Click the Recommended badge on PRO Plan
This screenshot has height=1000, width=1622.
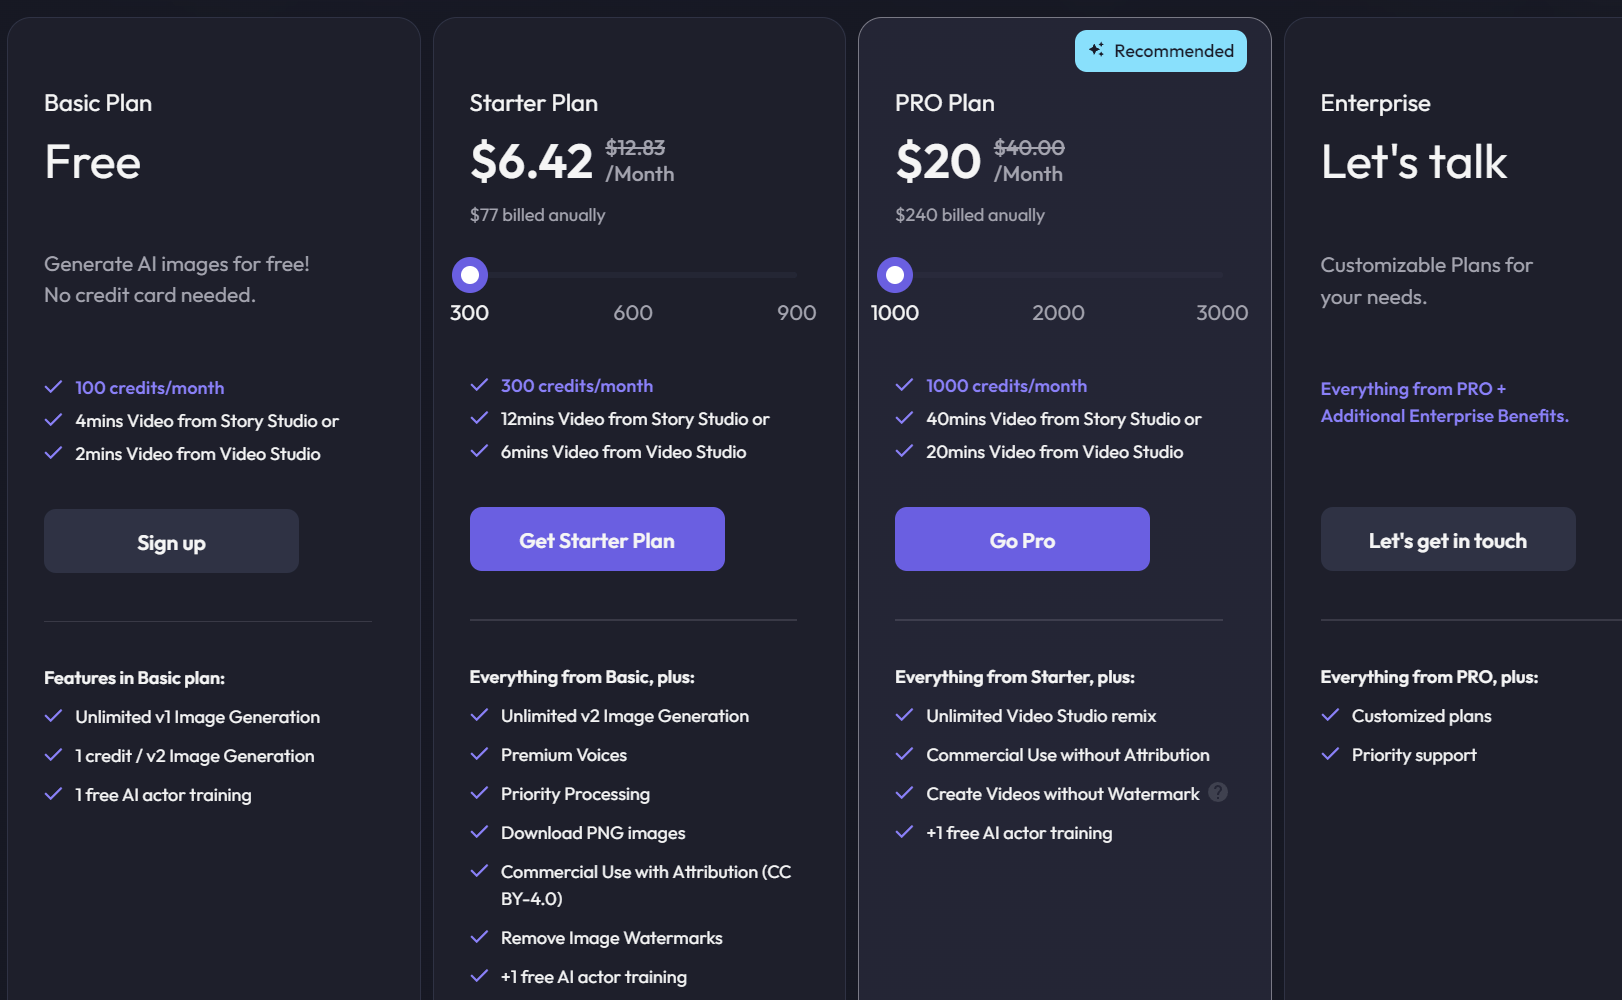tap(1161, 51)
